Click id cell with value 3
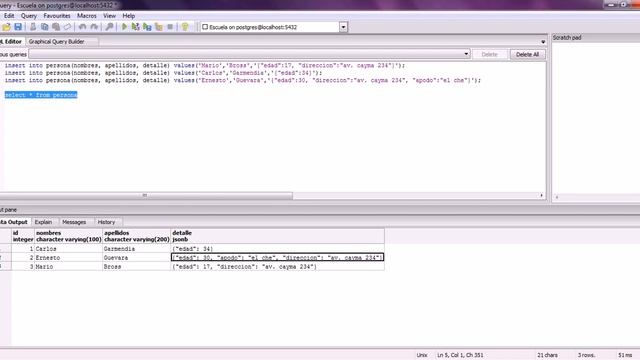640x360 pixels. point(23,267)
